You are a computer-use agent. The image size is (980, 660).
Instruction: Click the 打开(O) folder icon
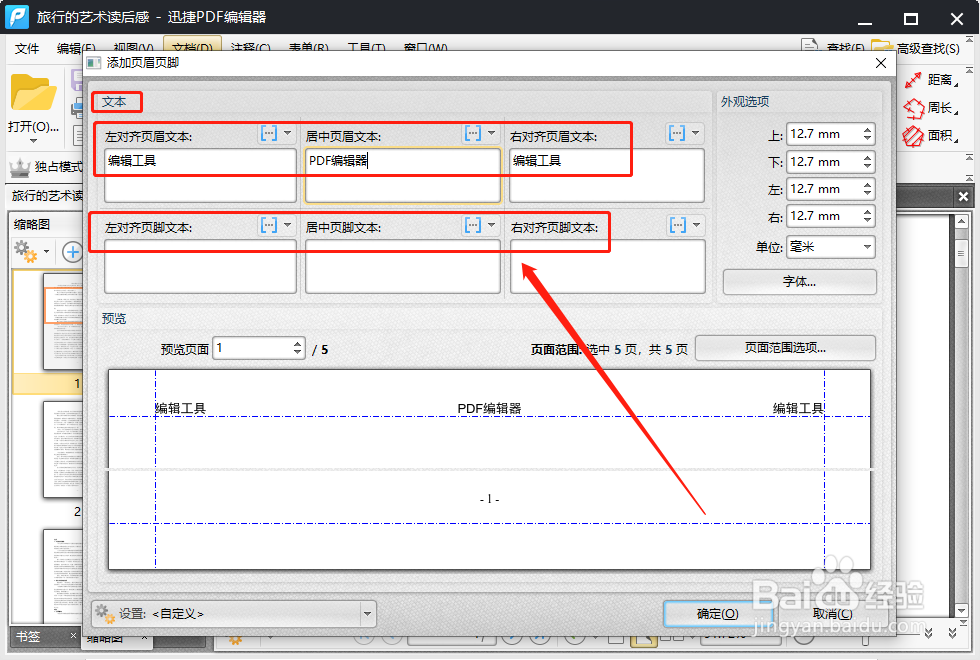[x=33, y=94]
